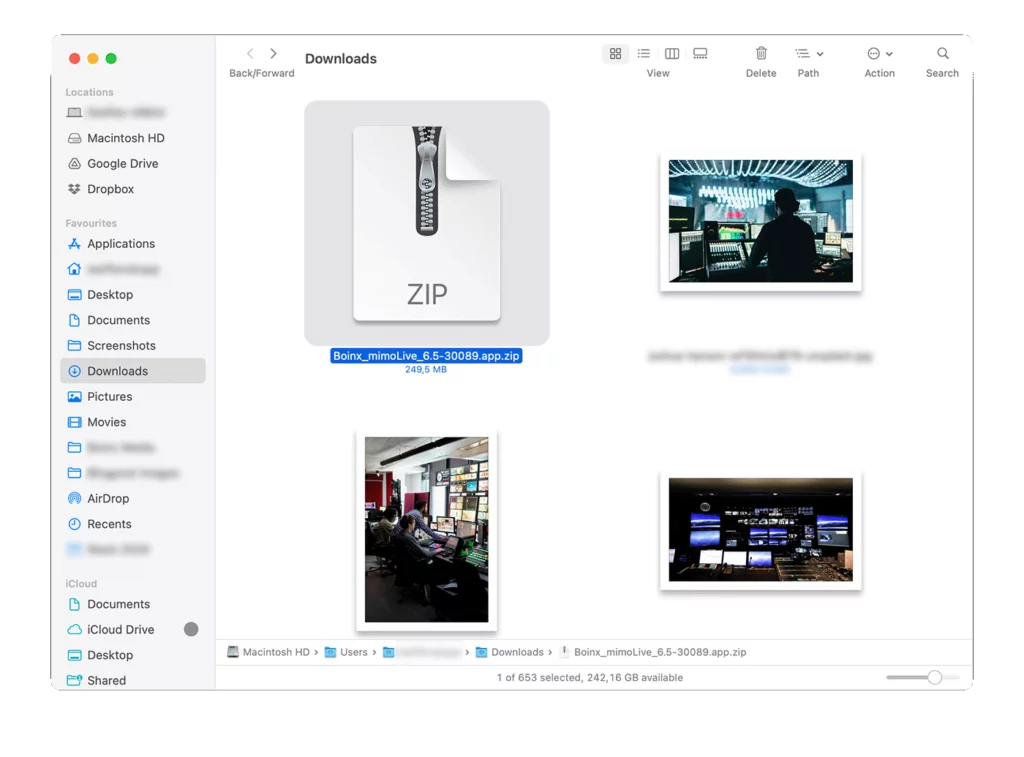Click the 249,5 MB file size label
1024x757 pixels.
pyautogui.click(x=426, y=370)
